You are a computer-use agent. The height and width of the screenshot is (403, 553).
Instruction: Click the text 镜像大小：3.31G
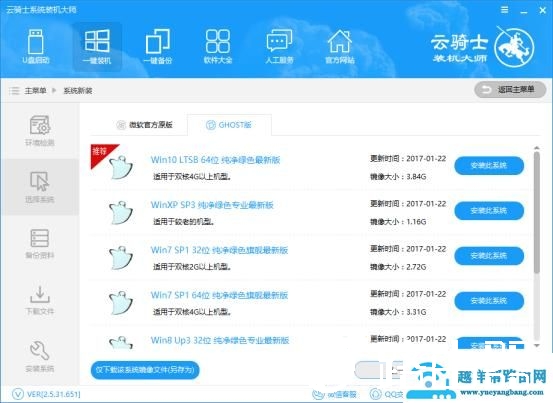[398, 312]
